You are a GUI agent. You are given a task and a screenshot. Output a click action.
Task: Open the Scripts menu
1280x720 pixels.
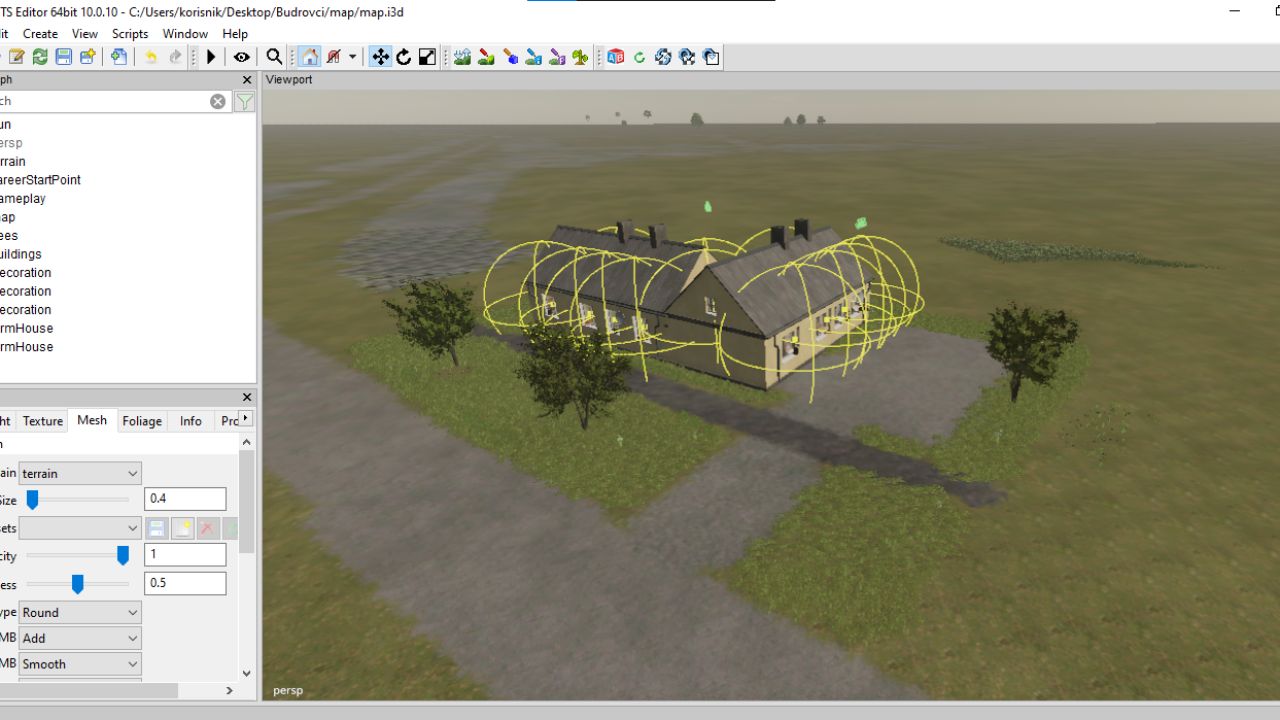pos(130,34)
